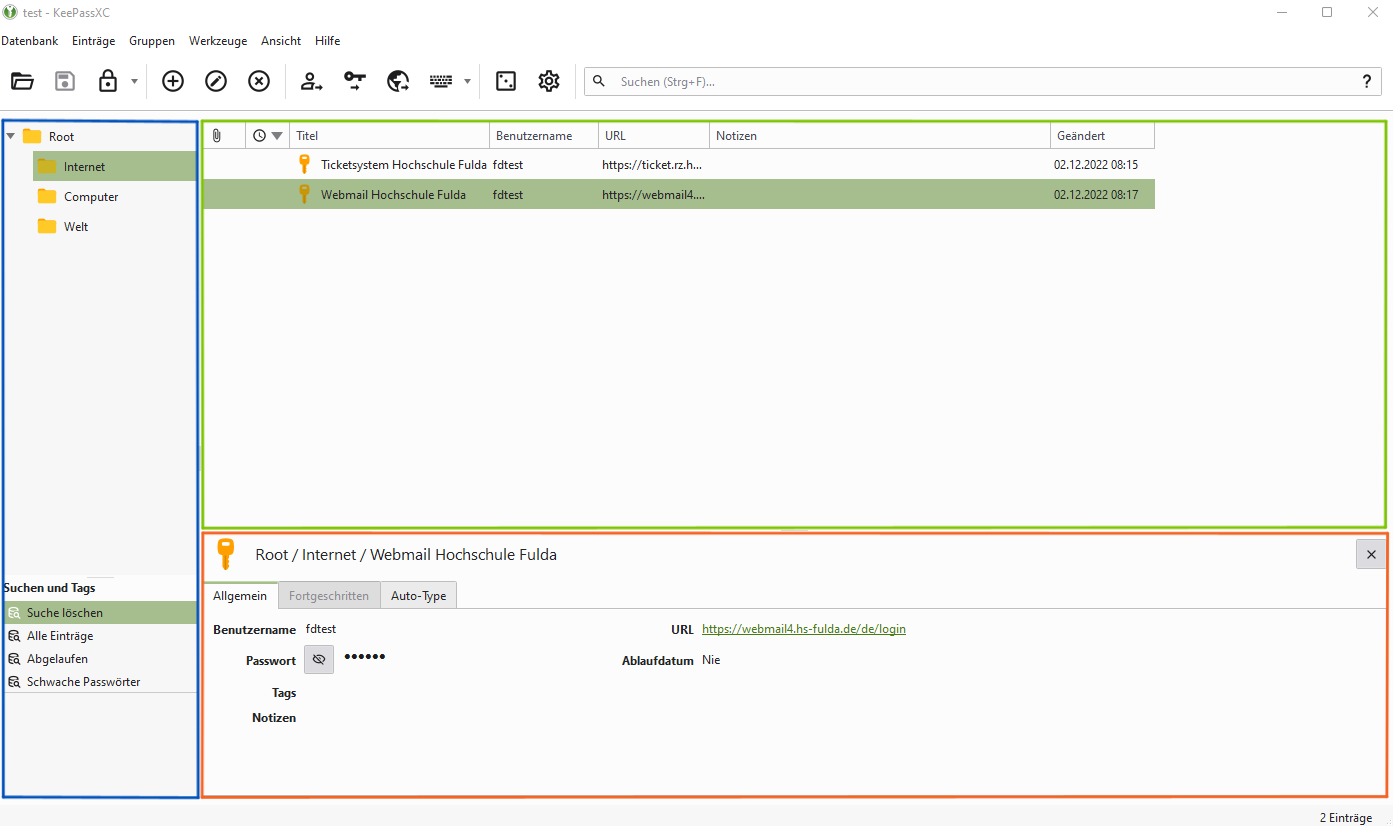Copy password to clipboard key icon
This screenshot has height=826, width=1393.
[x=355, y=82]
